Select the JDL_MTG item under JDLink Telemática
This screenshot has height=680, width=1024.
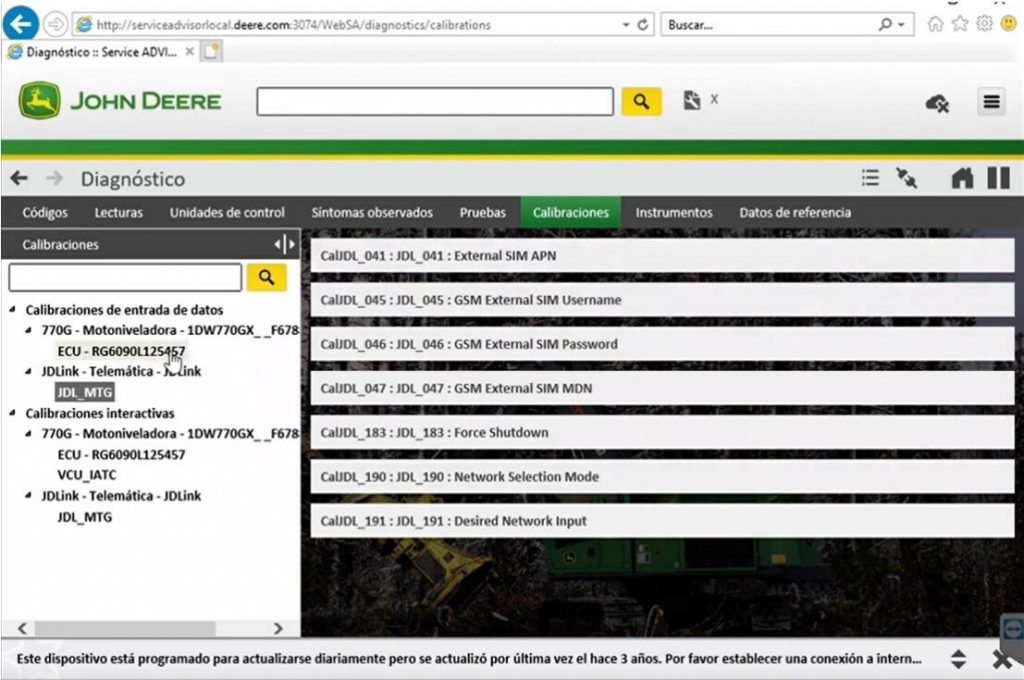point(85,392)
